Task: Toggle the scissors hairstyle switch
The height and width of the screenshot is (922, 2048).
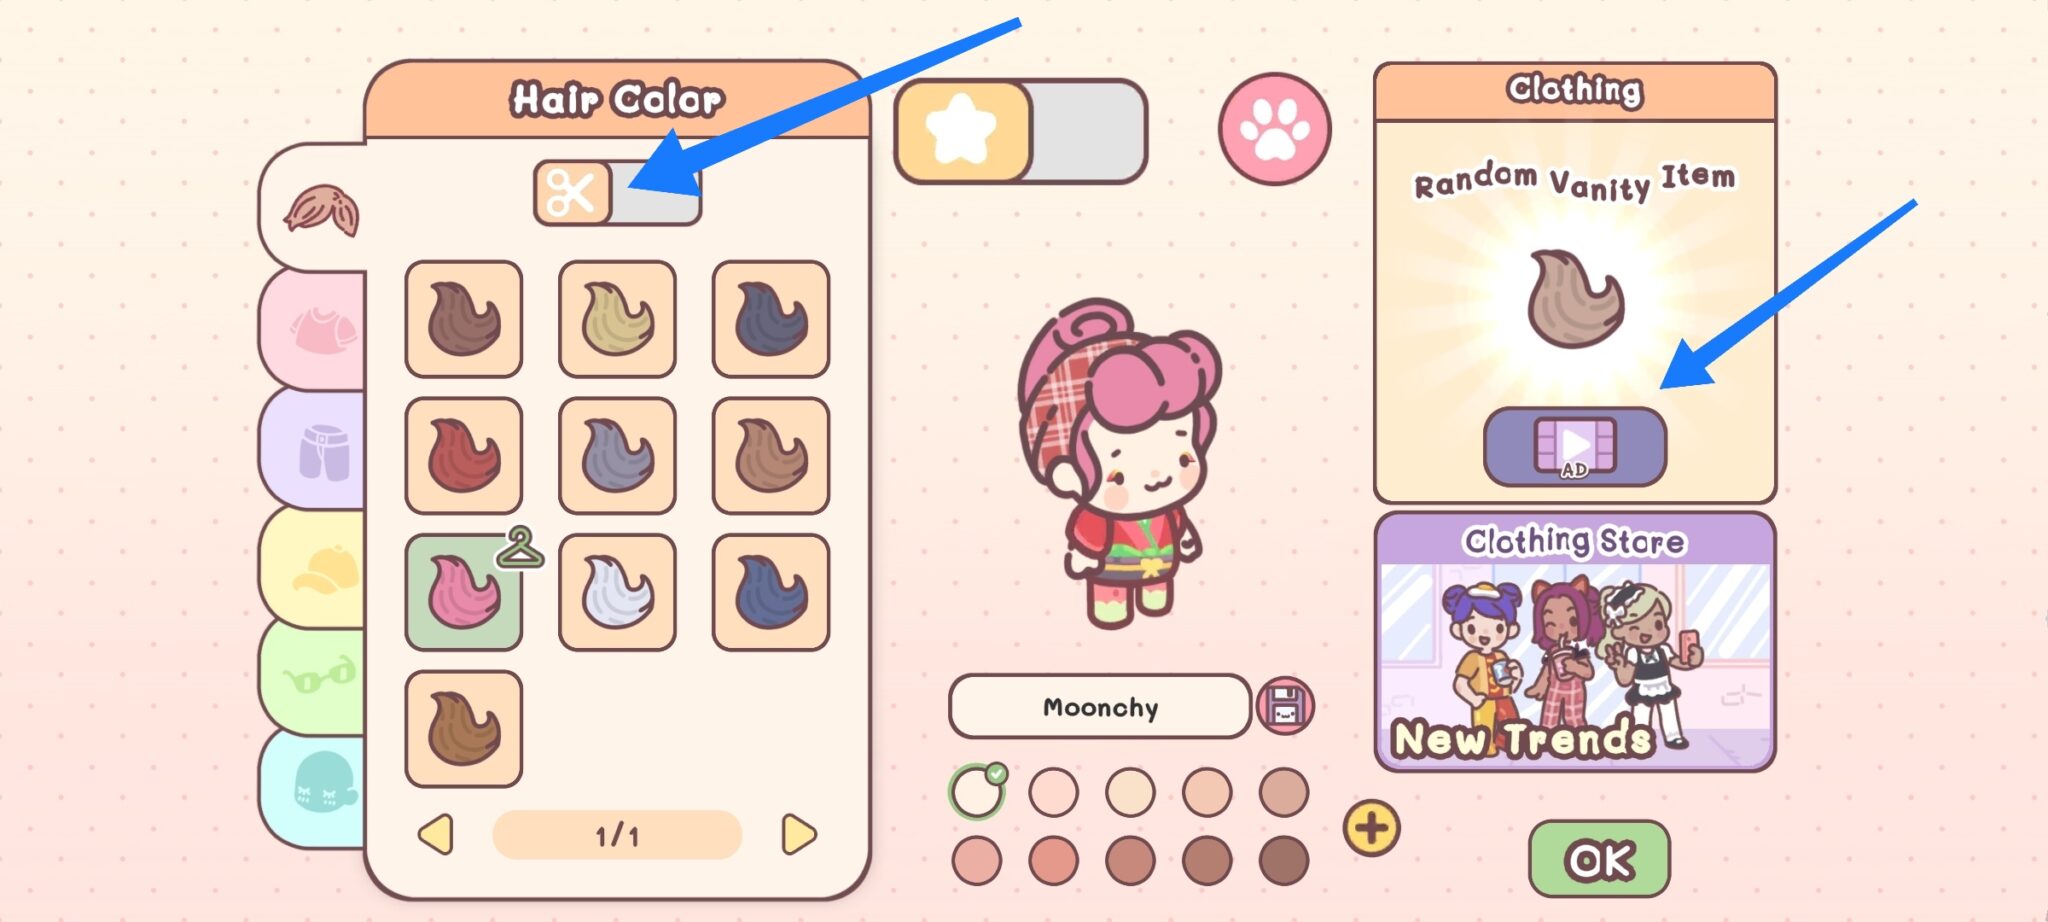Action: (x=617, y=193)
